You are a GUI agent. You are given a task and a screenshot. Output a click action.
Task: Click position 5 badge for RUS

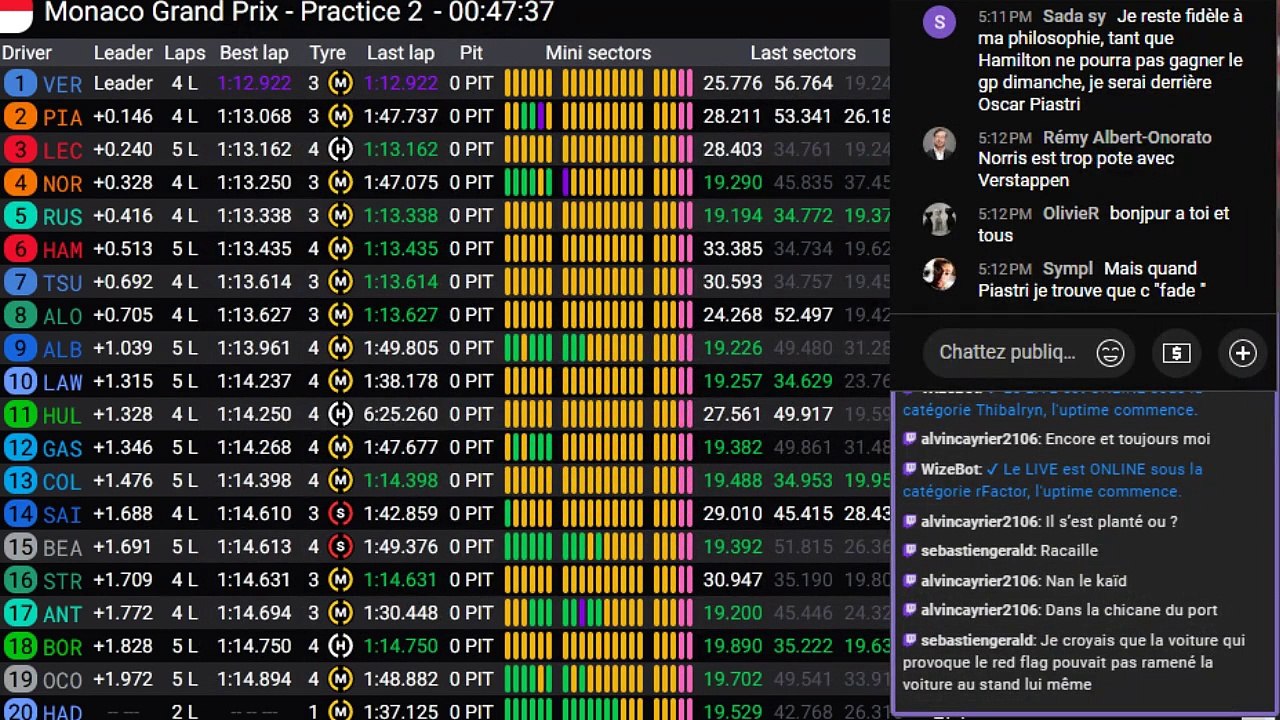tap(20, 215)
